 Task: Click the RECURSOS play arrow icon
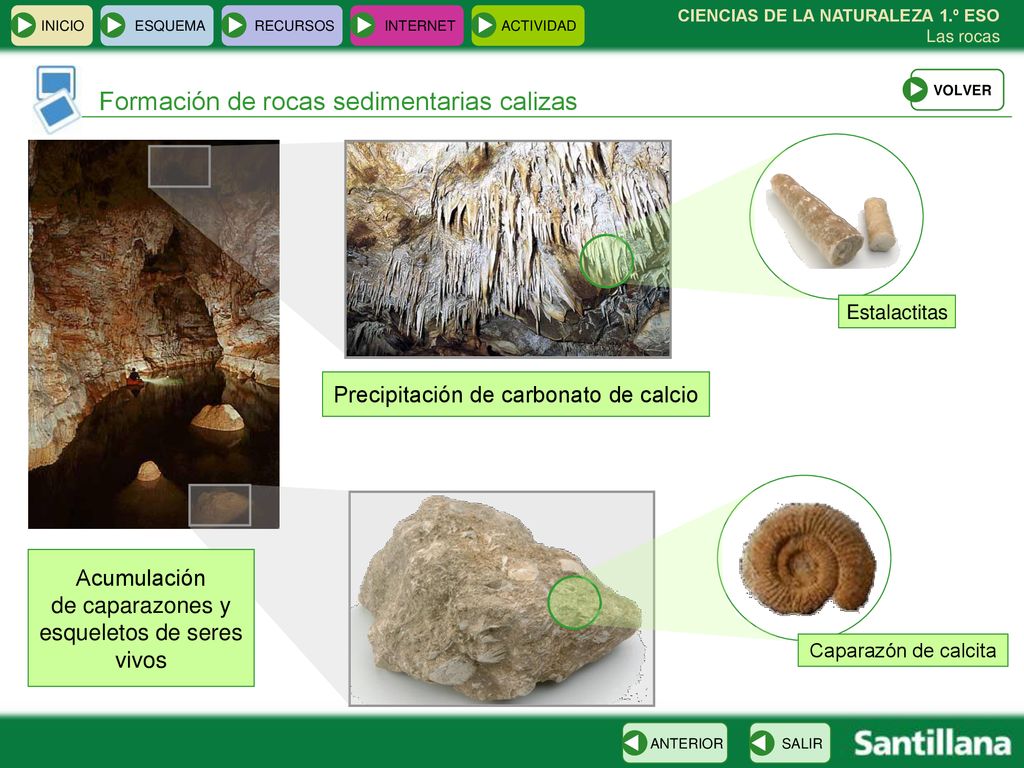[234, 25]
